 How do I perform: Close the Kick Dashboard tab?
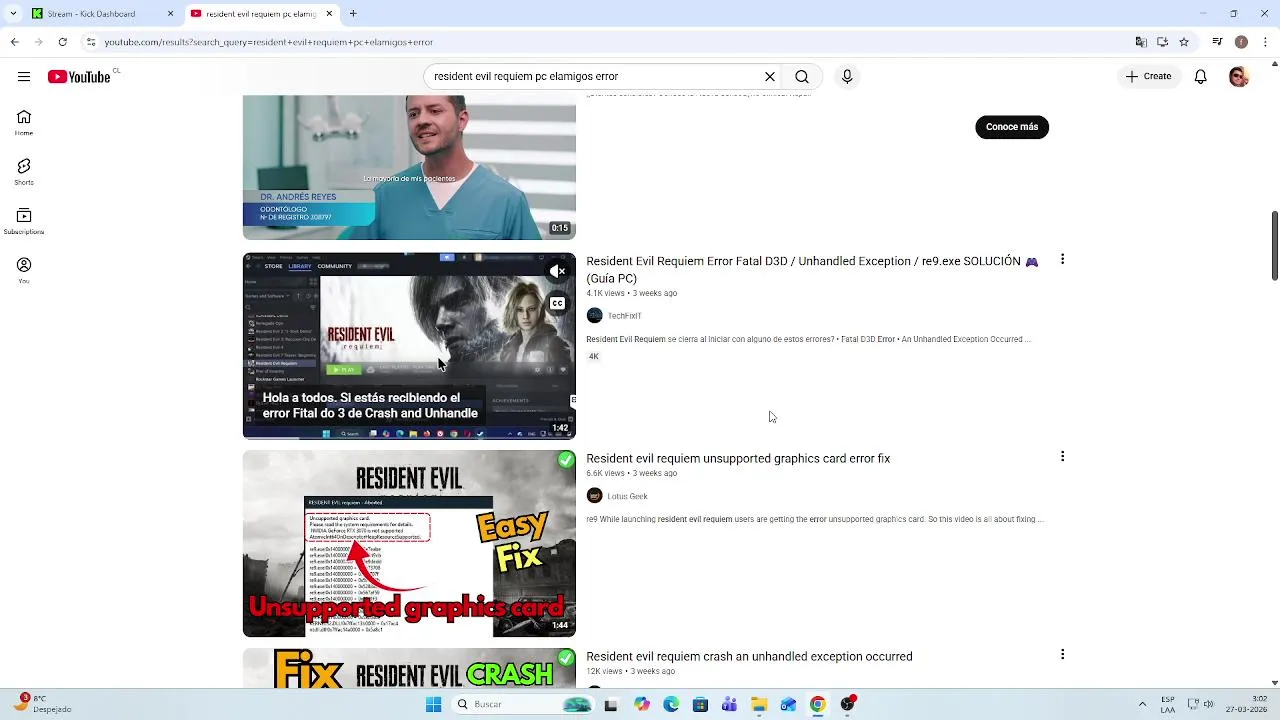pyautogui.click(x=170, y=14)
